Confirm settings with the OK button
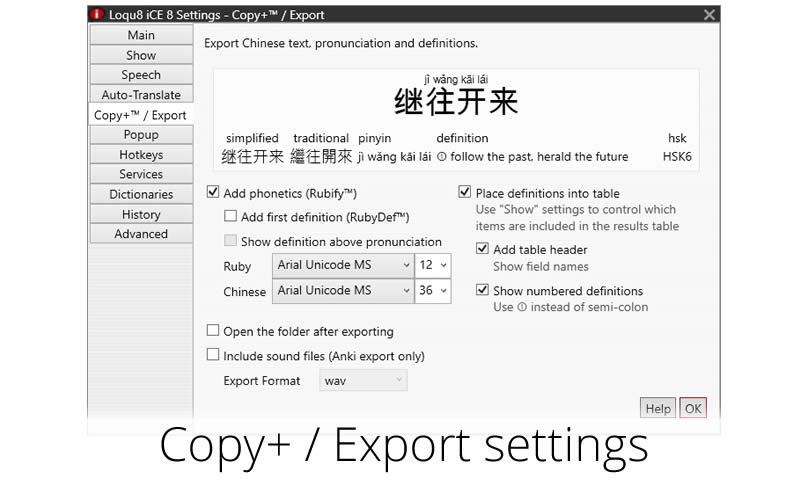This screenshot has width=808, height=500. 693,408
